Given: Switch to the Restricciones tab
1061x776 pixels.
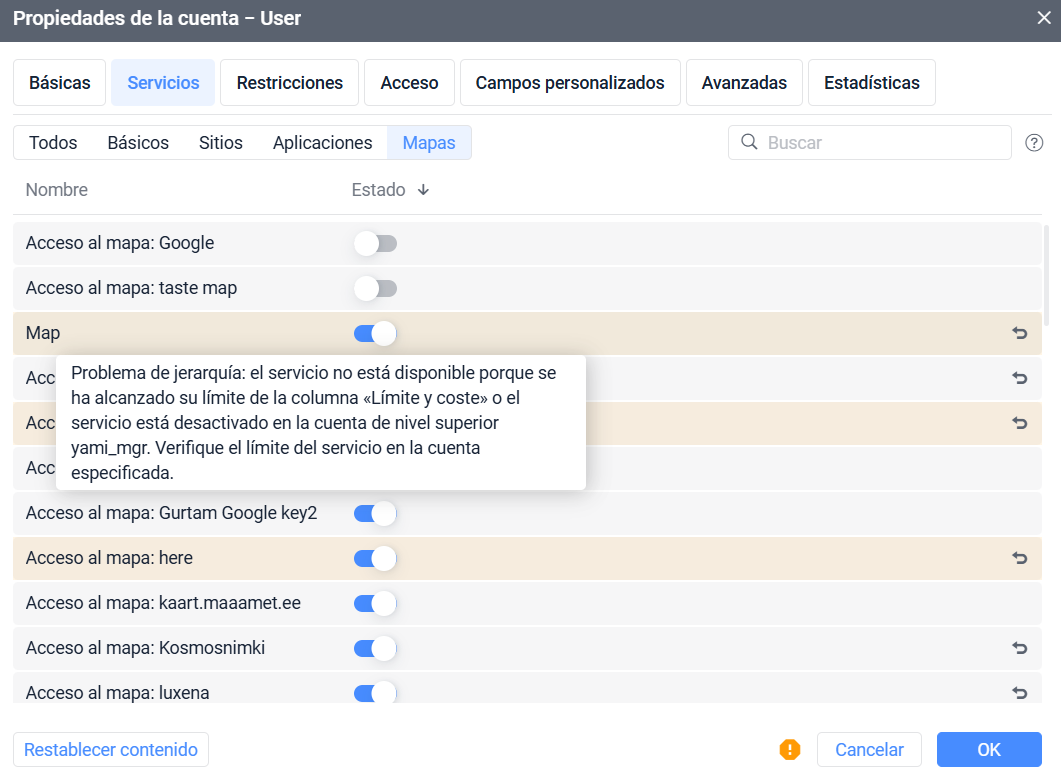Looking at the screenshot, I should click(x=289, y=83).
